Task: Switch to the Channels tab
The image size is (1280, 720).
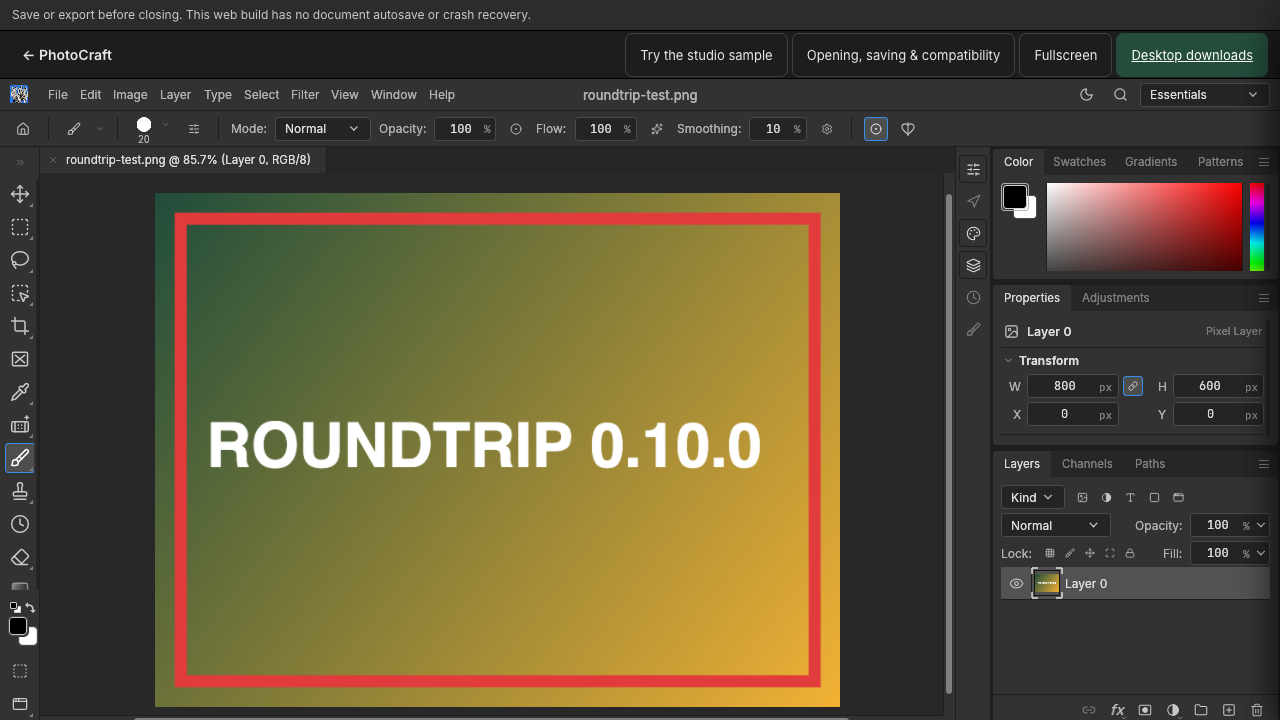Action: [1087, 464]
